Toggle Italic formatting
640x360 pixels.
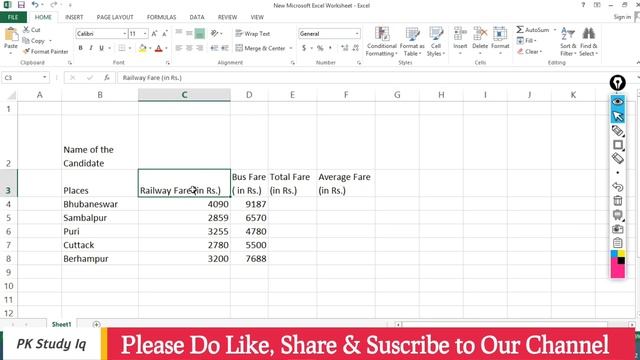(x=91, y=48)
